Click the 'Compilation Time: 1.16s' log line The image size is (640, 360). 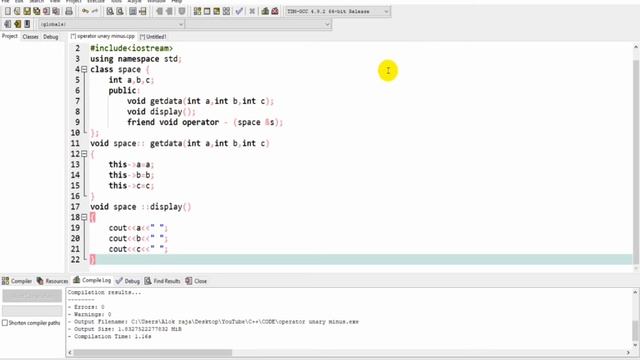[x=109, y=336]
